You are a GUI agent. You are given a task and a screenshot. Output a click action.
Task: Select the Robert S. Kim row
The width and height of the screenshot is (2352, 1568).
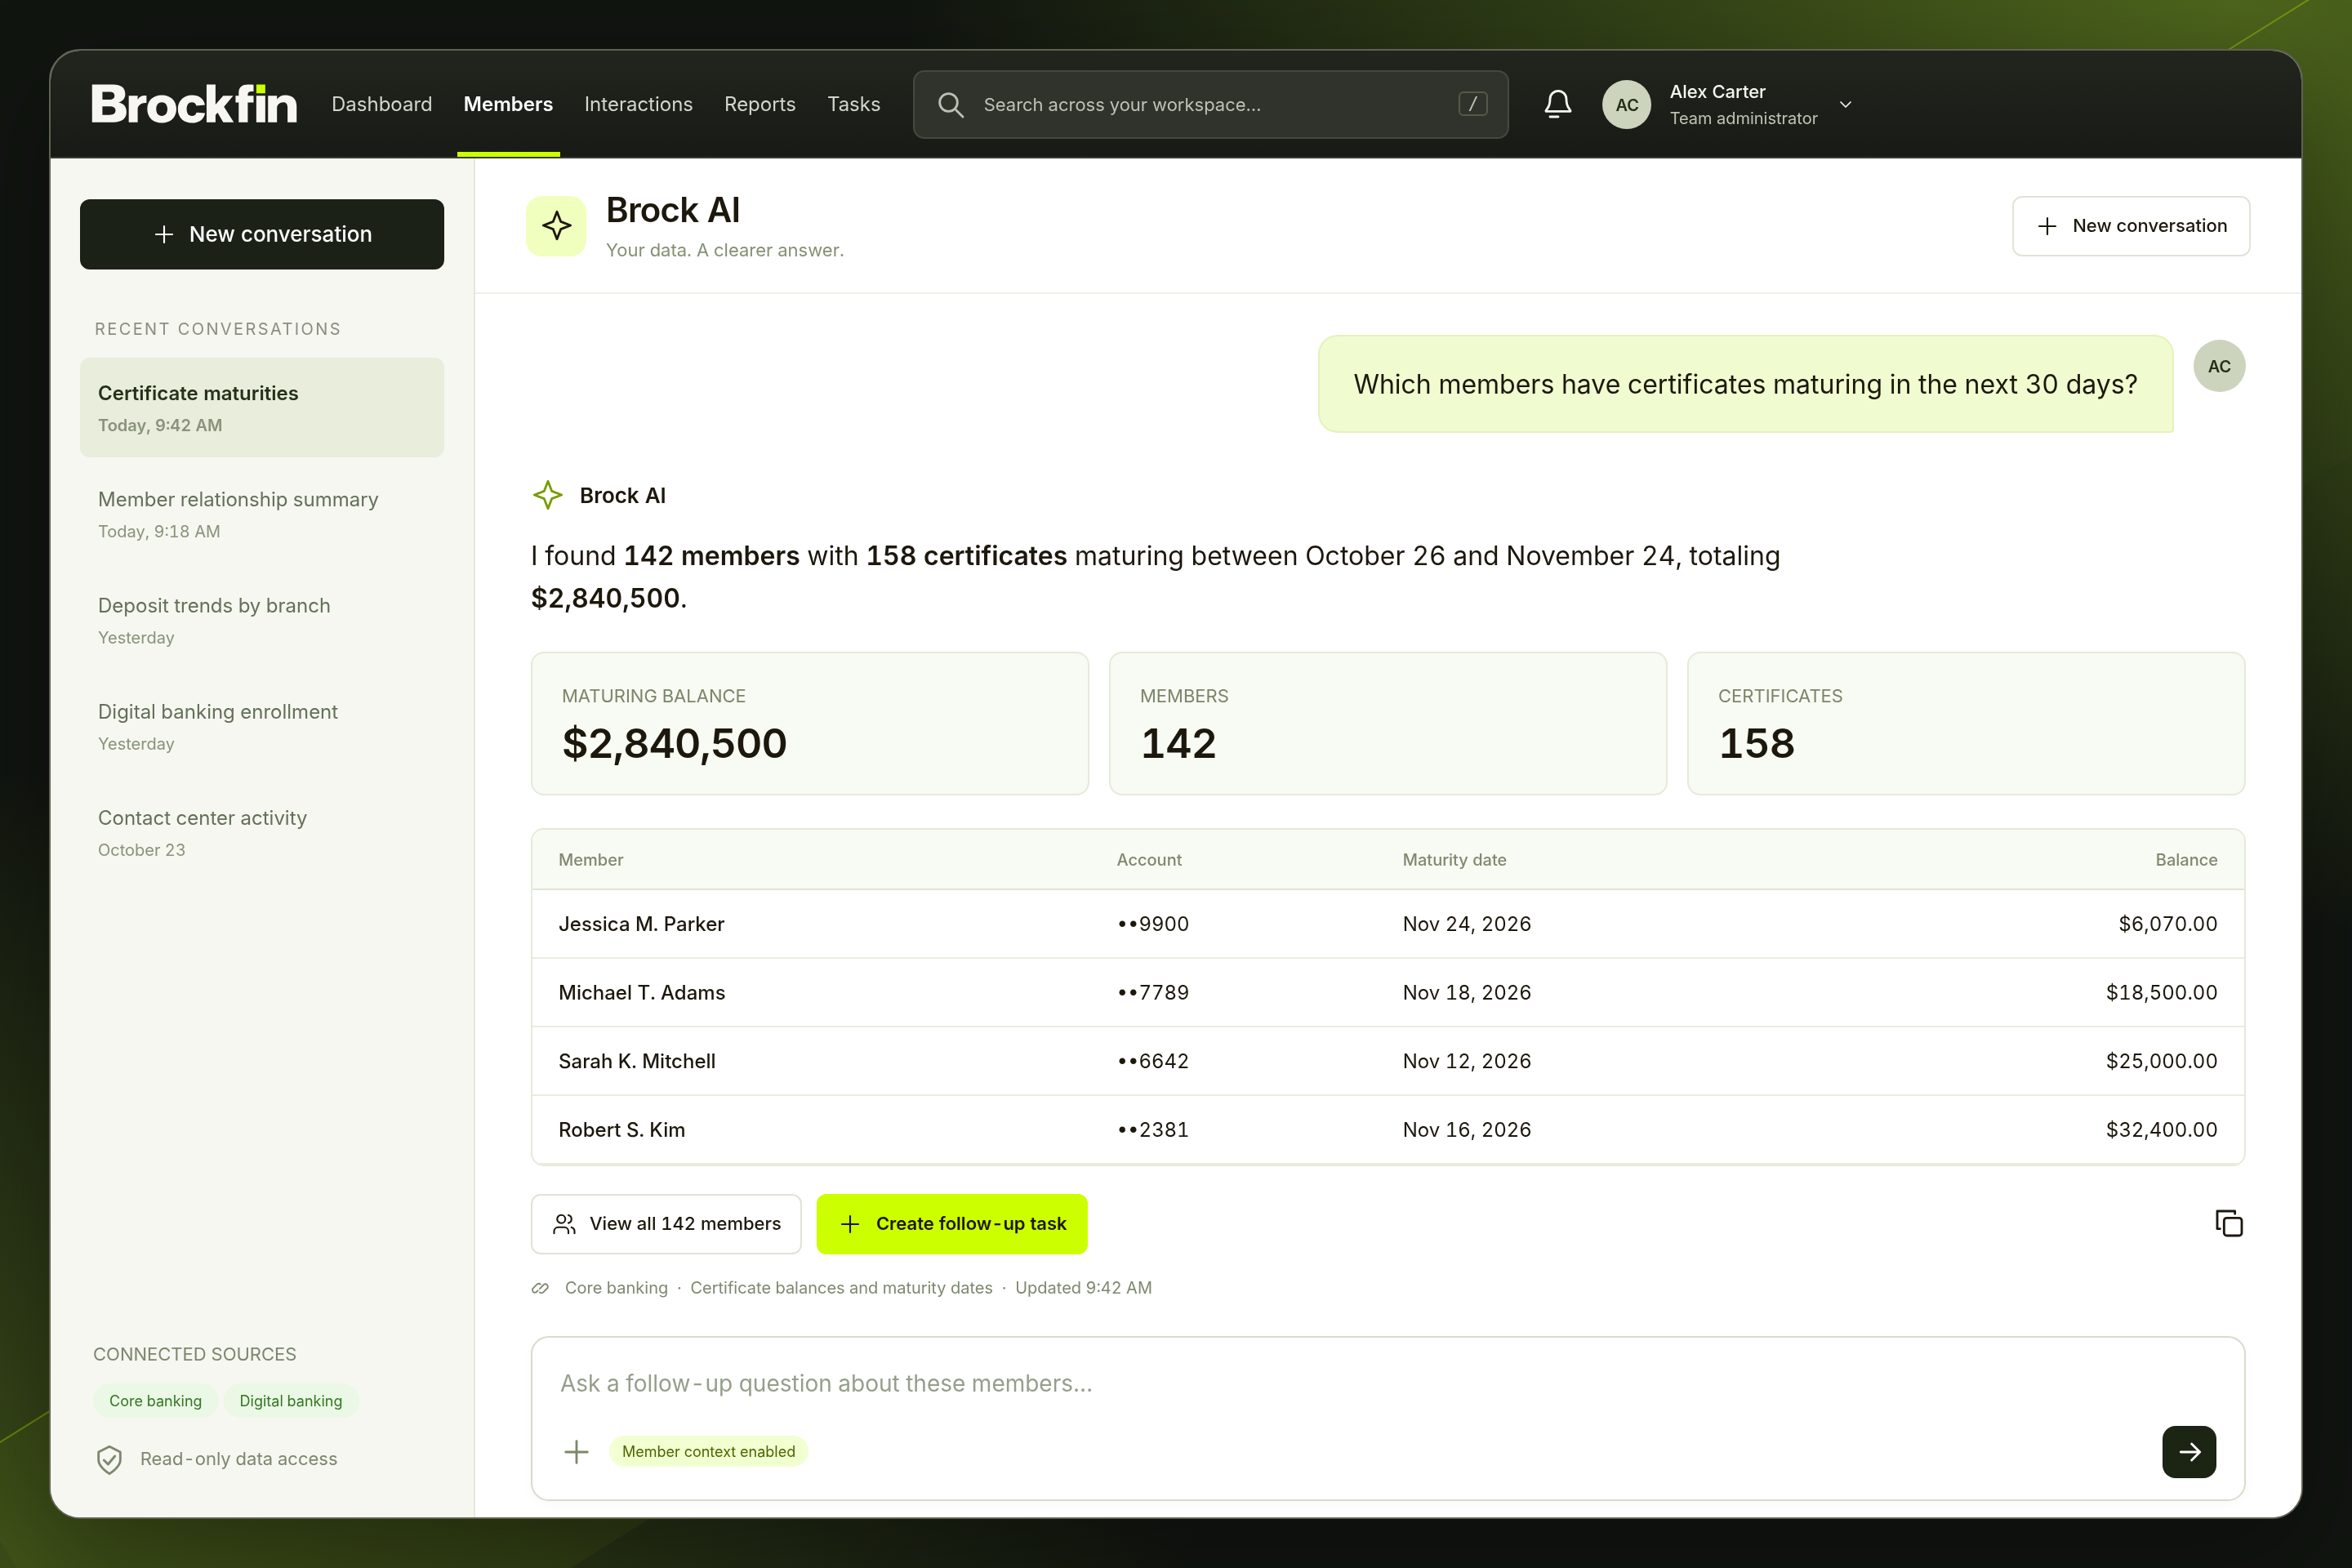[x=1388, y=1129]
